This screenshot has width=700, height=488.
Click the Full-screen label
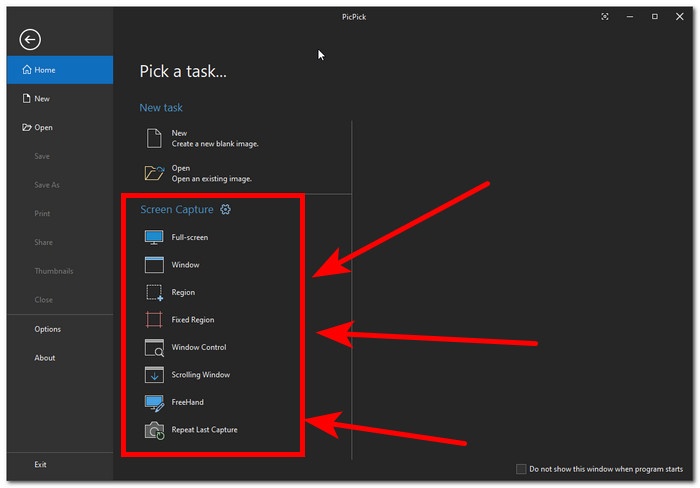click(x=190, y=238)
